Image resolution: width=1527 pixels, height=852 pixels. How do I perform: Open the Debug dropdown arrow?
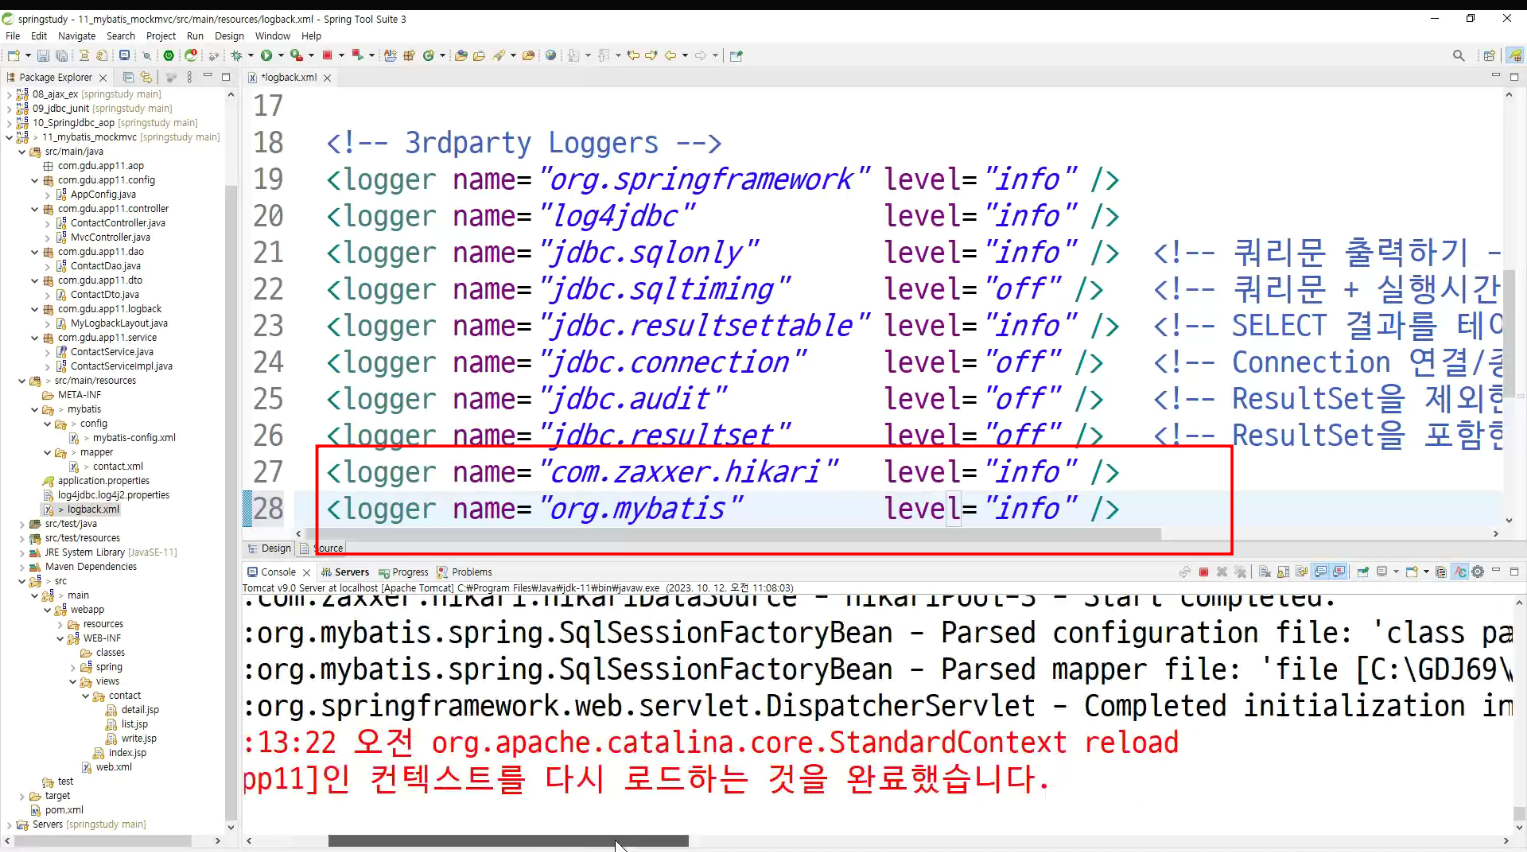click(x=251, y=56)
